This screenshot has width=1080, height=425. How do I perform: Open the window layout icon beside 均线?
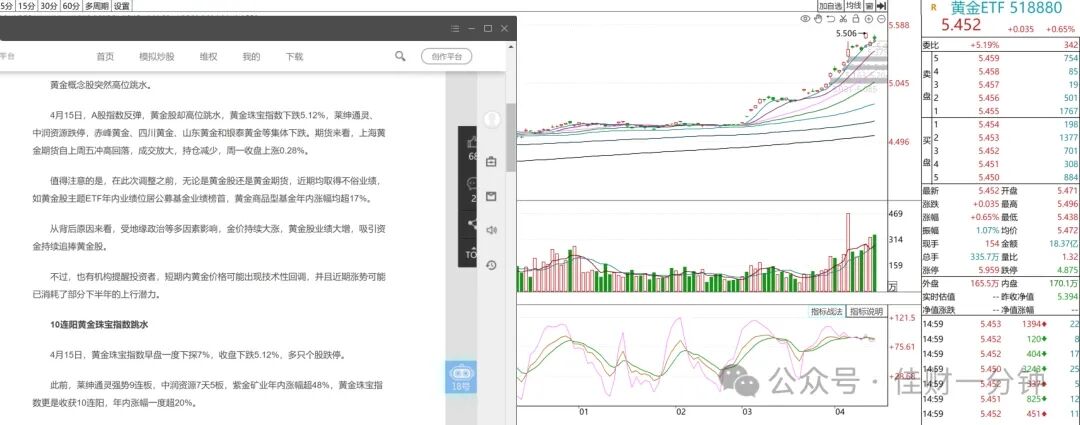pos(869,6)
